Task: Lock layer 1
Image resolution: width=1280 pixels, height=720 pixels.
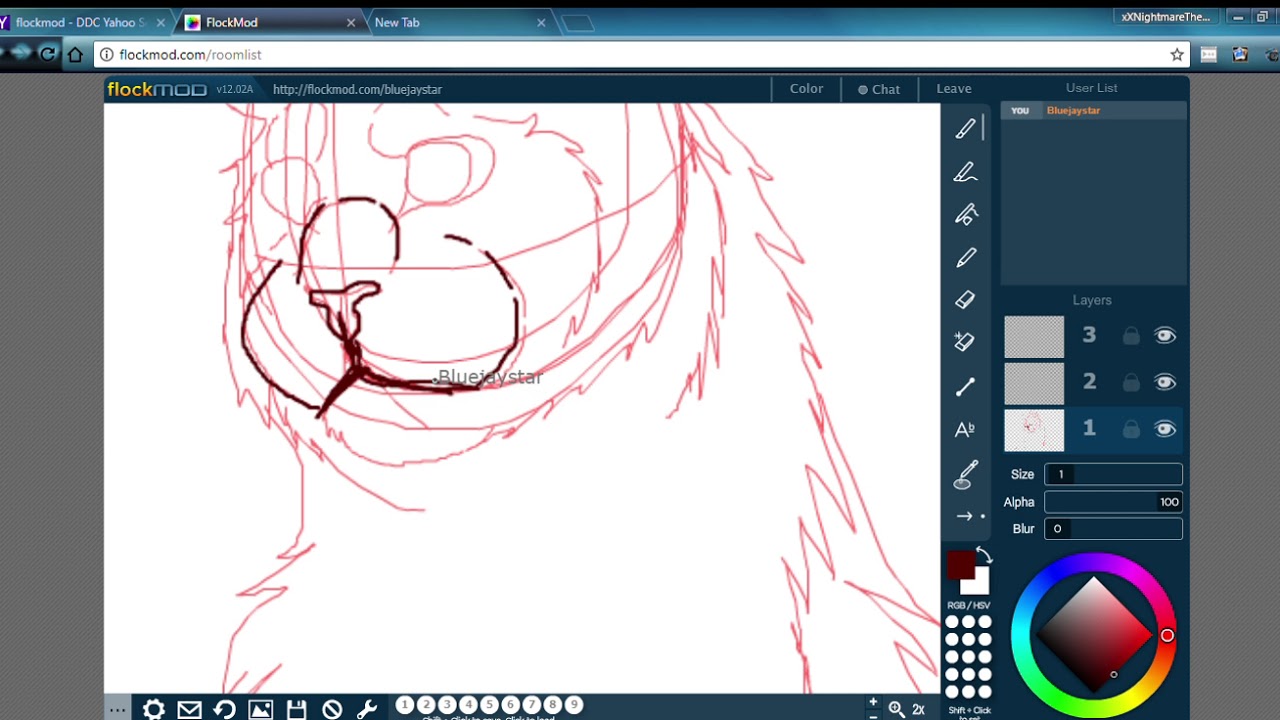Action: pyautogui.click(x=1131, y=429)
